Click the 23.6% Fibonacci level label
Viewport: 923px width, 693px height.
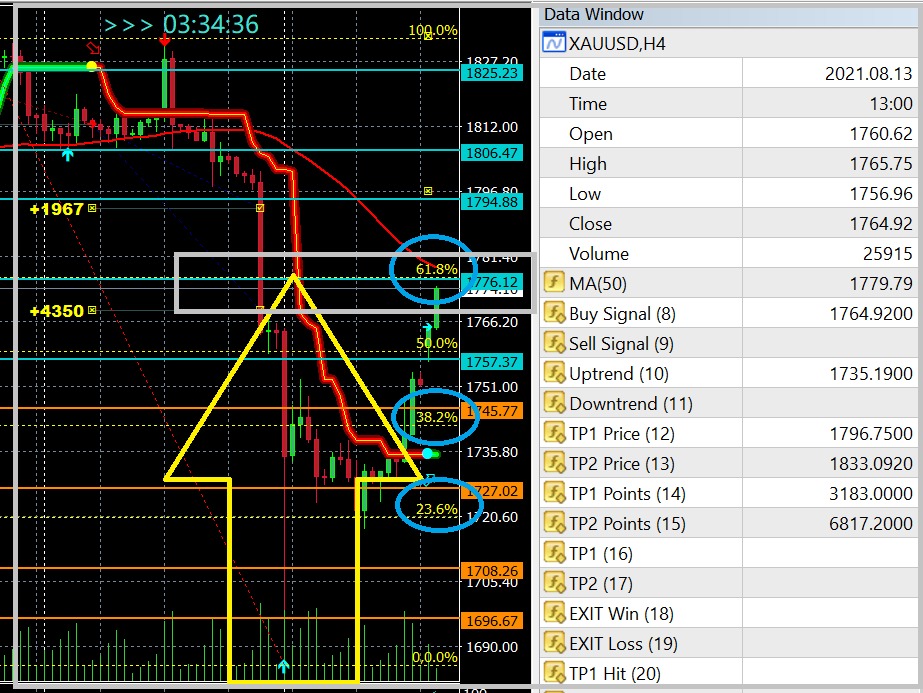click(x=437, y=509)
